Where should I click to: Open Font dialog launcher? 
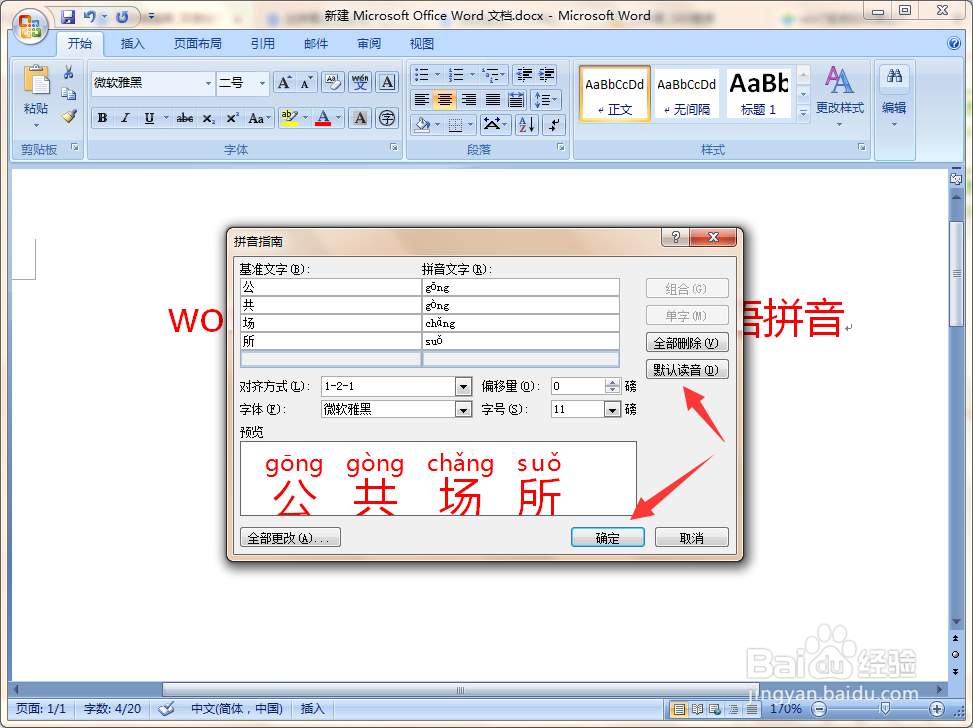point(393,147)
